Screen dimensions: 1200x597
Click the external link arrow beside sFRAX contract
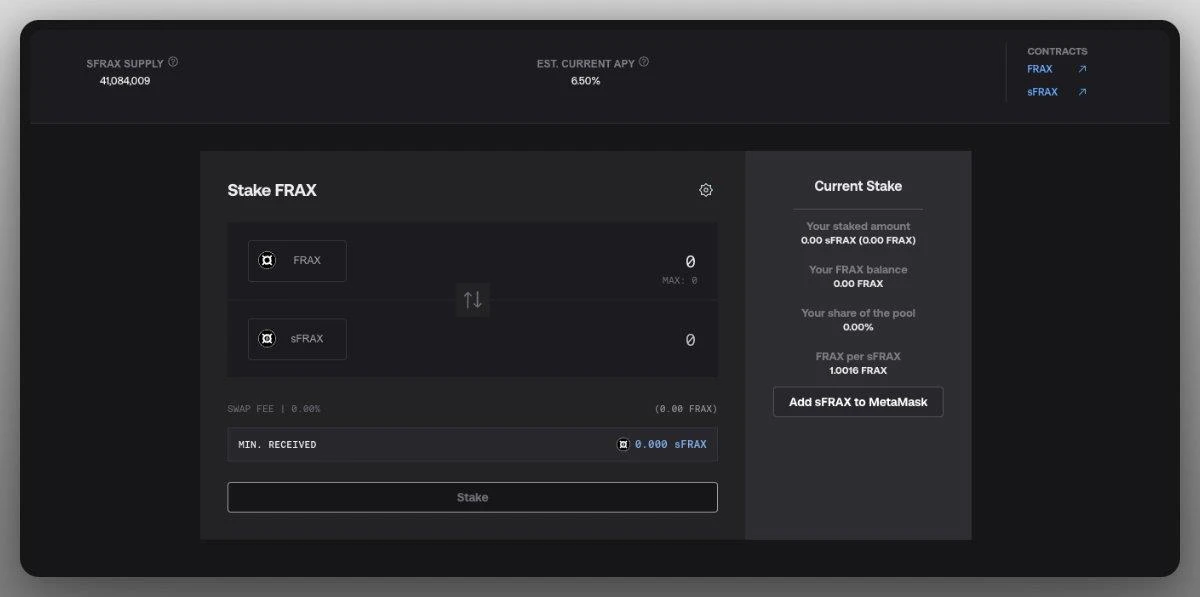pos(1081,91)
